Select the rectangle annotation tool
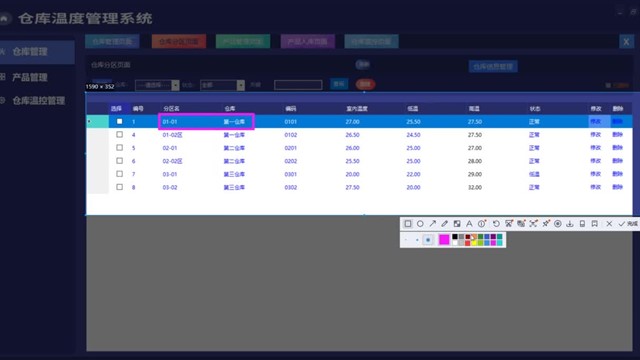The image size is (640, 360). pos(407,224)
